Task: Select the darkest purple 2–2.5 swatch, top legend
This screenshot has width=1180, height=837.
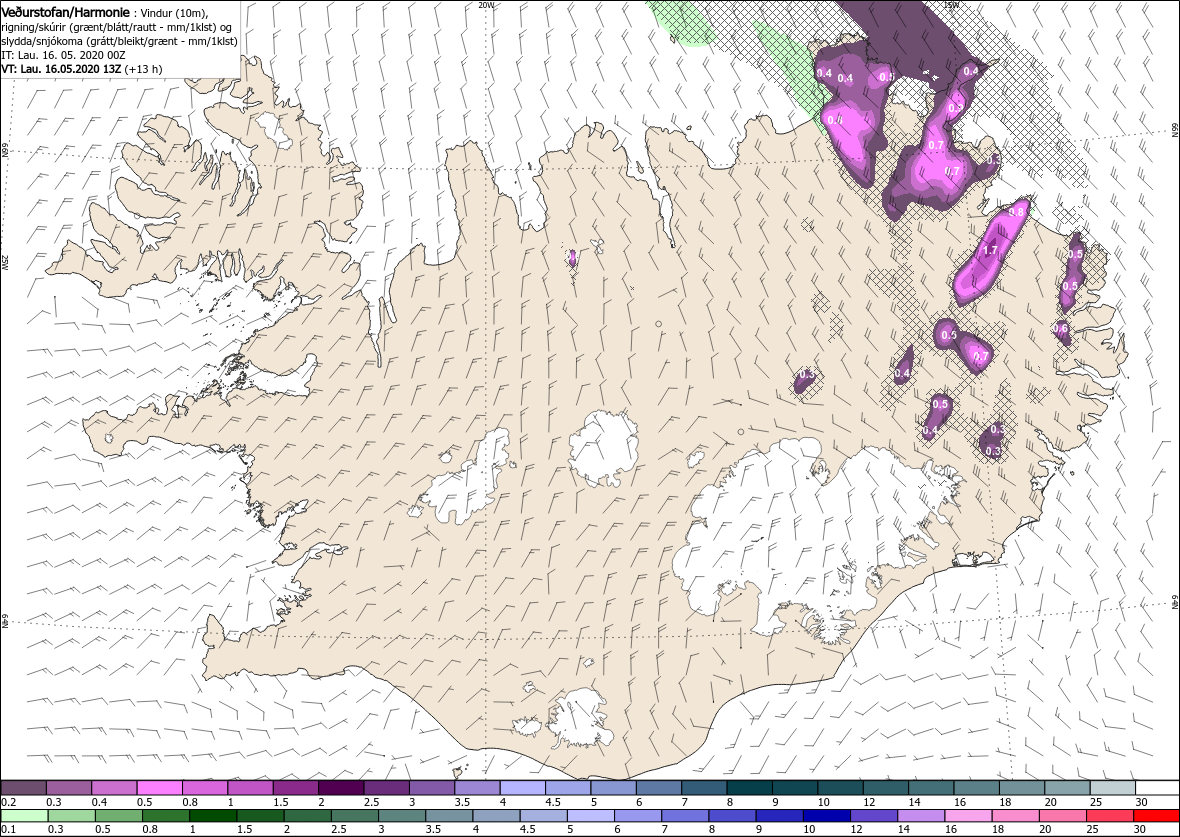Action: point(341,788)
